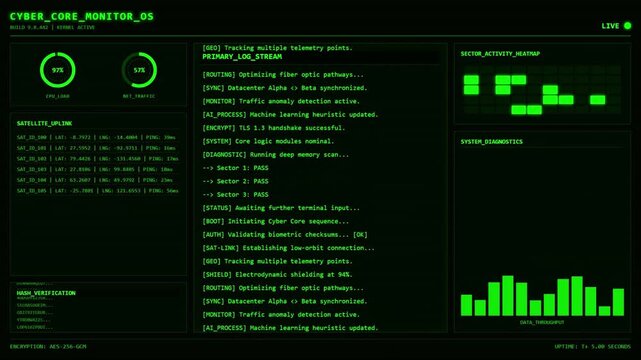Click the NET_TRAFFIC label
This screenshot has width=641, height=360.
(139, 96)
